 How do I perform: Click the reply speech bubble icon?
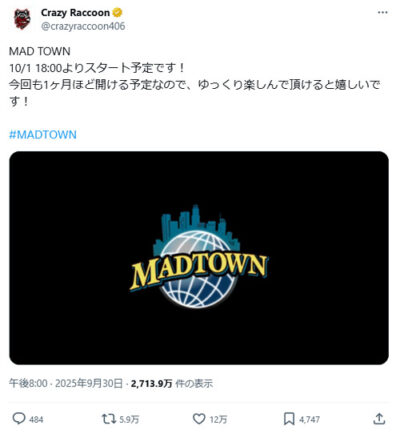tap(19, 419)
